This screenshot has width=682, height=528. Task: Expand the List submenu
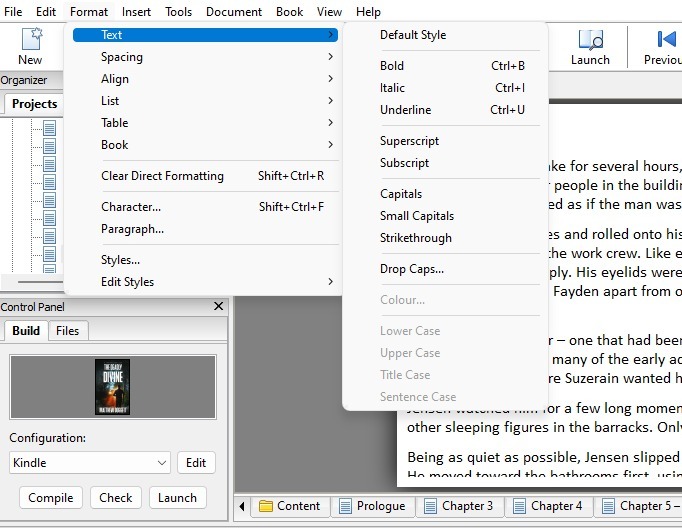pos(205,101)
